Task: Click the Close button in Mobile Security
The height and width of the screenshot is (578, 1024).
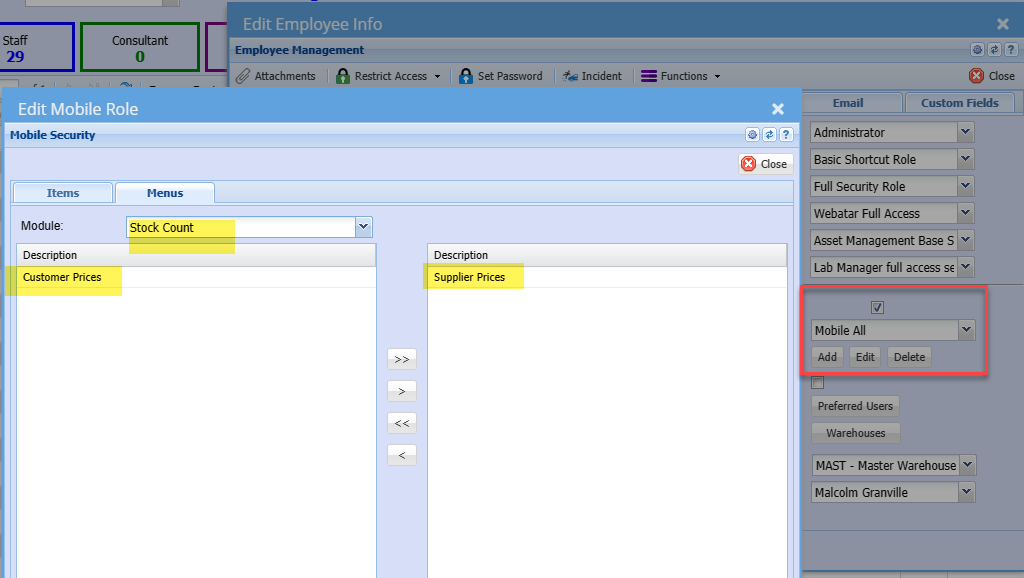Action: pyautogui.click(x=765, y=164)
